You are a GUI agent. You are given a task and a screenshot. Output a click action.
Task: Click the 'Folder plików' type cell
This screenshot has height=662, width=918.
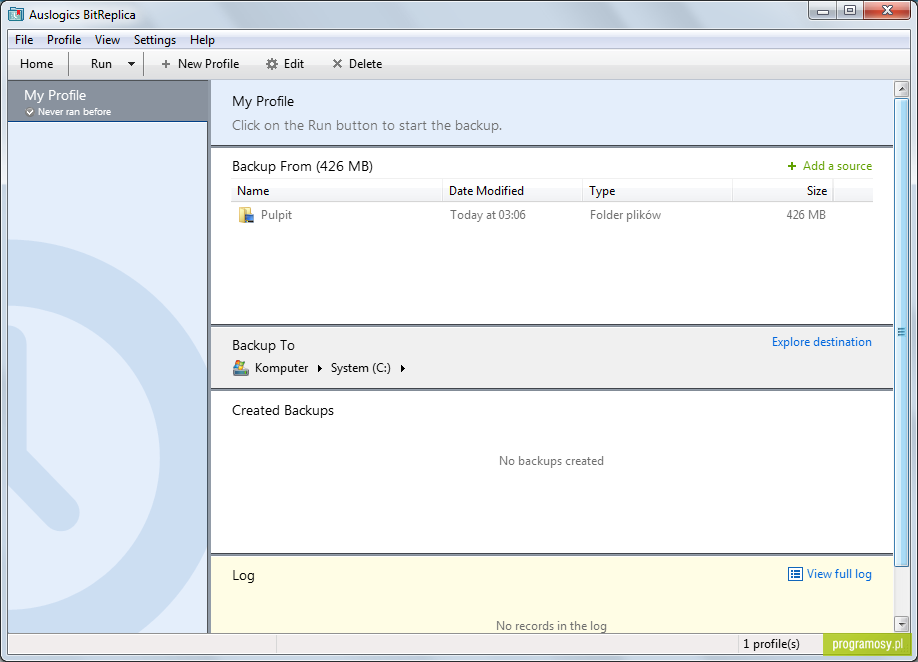(x=625, y=215)
